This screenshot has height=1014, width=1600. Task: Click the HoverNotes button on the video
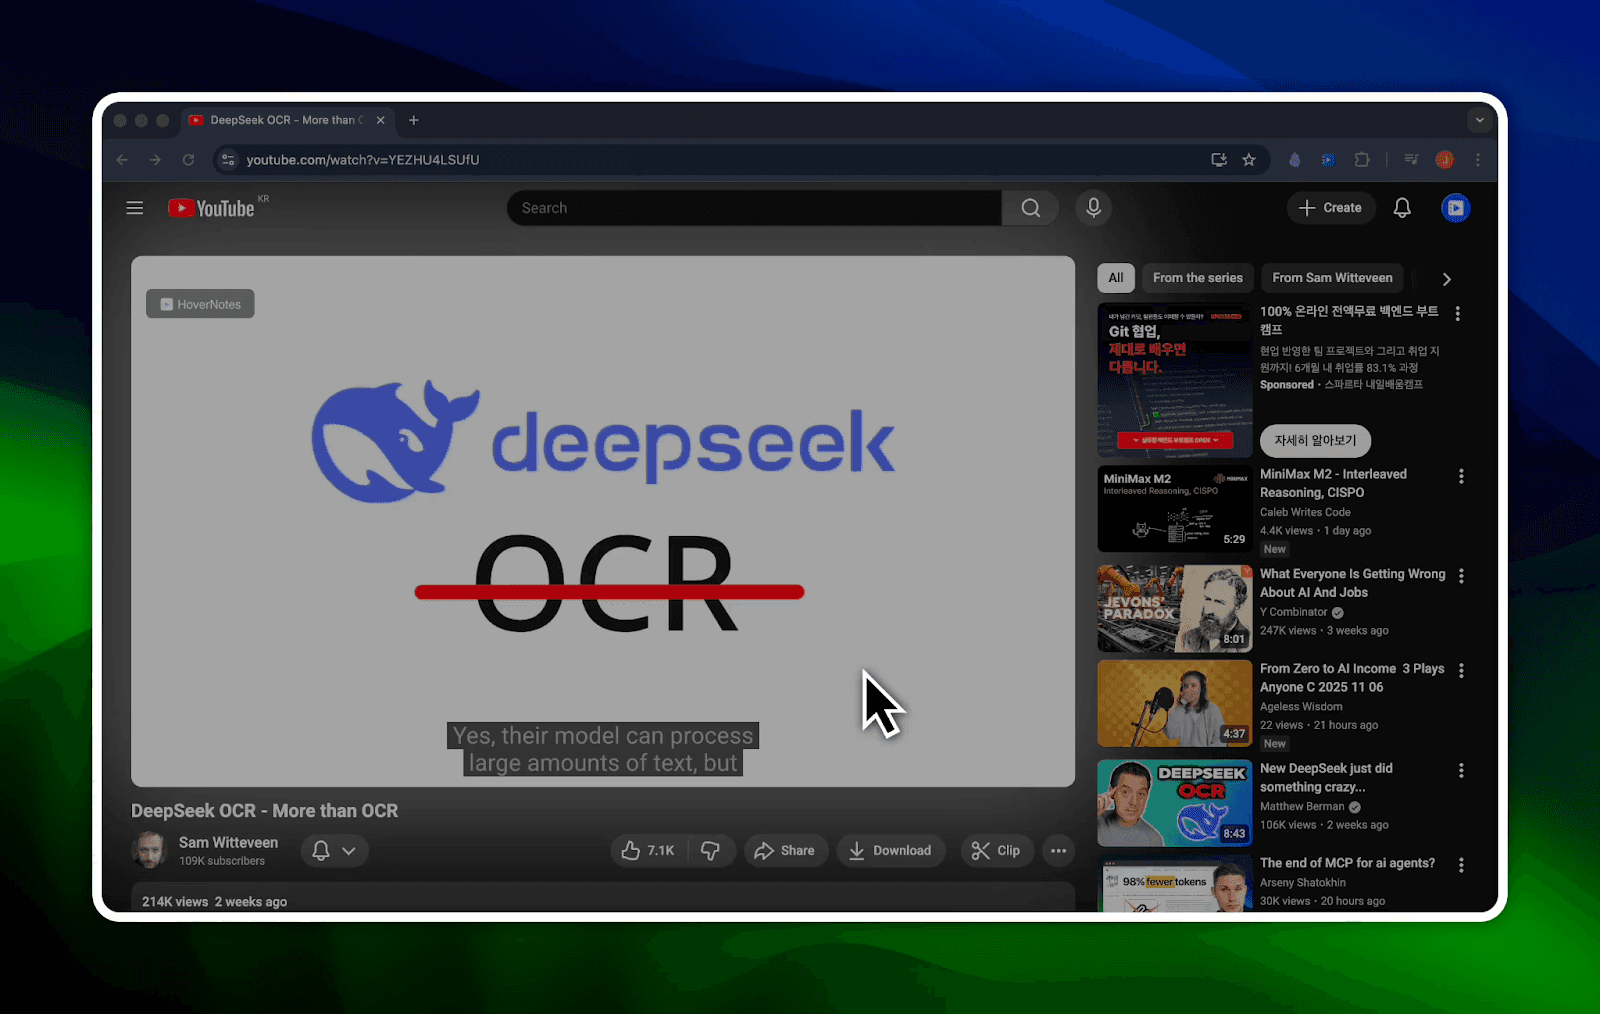200,304
